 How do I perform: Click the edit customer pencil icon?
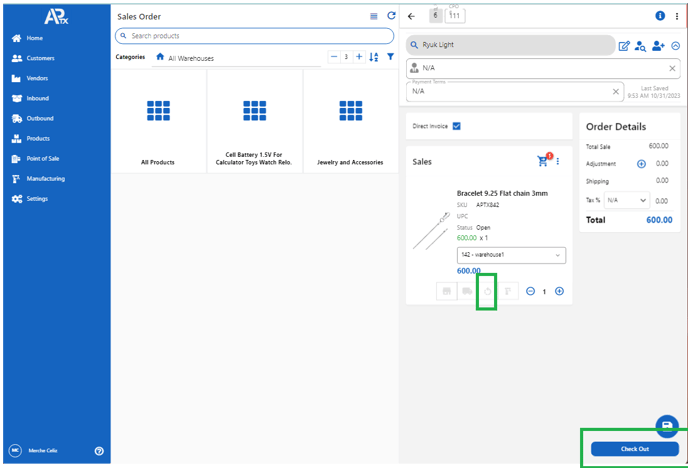(x=625, y=46)
